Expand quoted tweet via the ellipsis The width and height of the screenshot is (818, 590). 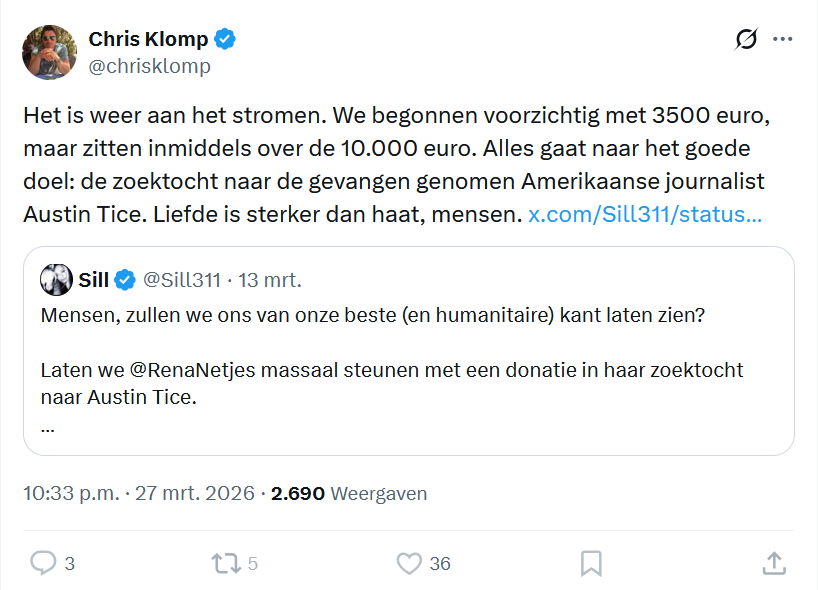[x=48, y=427]
